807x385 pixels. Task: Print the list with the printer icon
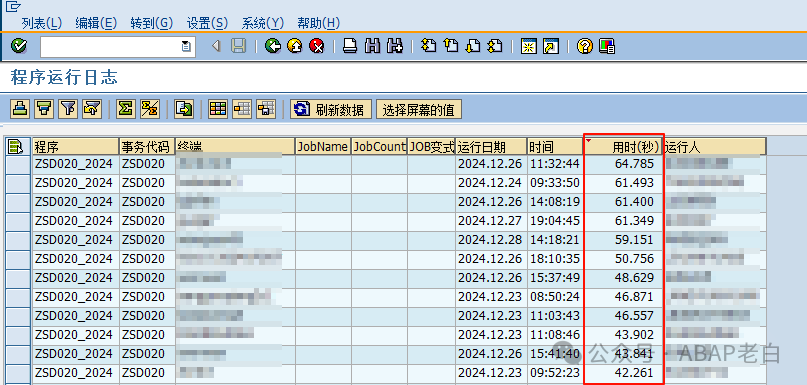tap(350, 46)
